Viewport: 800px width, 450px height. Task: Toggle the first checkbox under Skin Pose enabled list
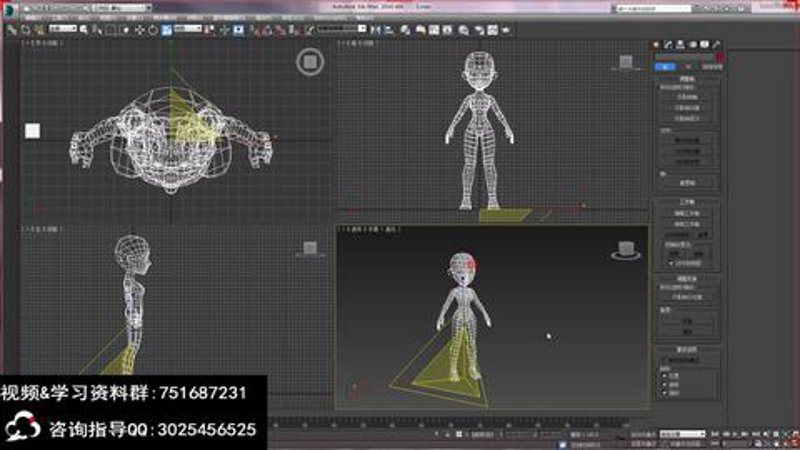coord(664,376)
